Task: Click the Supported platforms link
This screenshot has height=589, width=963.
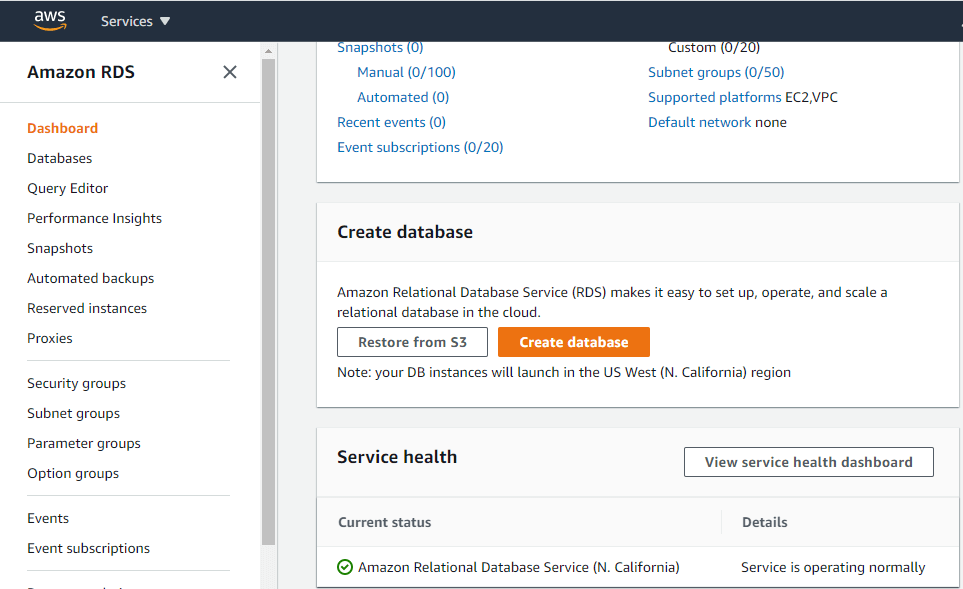Action: pyautogui.click(x=715, y=98)
